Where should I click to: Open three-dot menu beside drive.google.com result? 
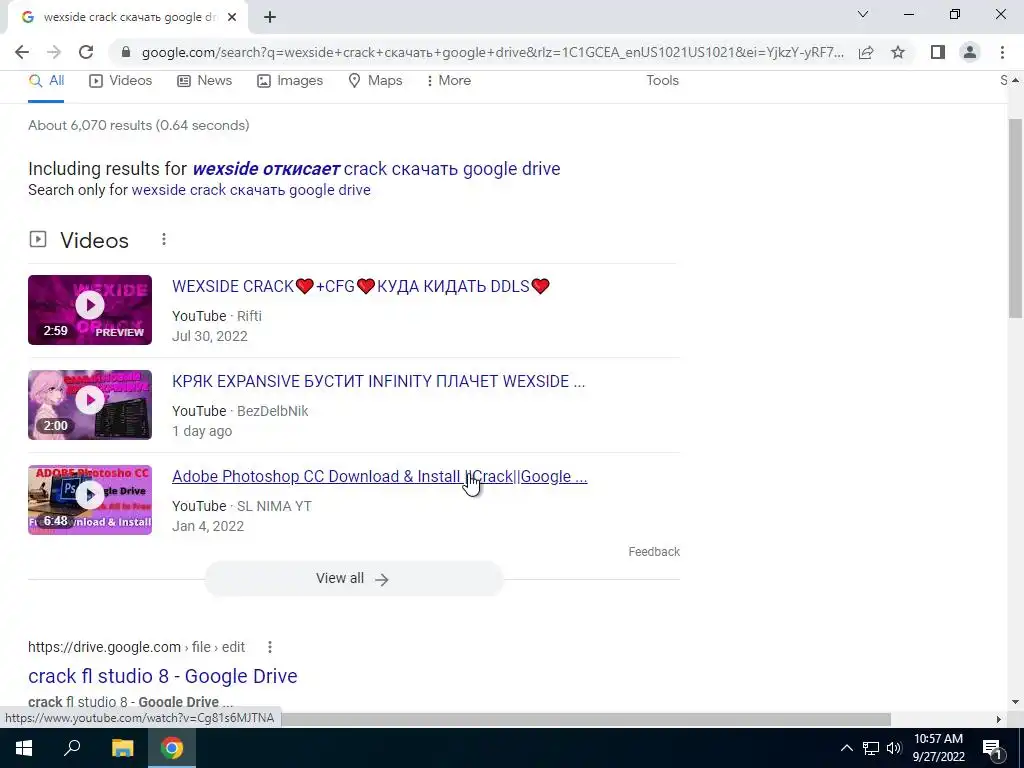pyautogui.click(x=270, y=647)
